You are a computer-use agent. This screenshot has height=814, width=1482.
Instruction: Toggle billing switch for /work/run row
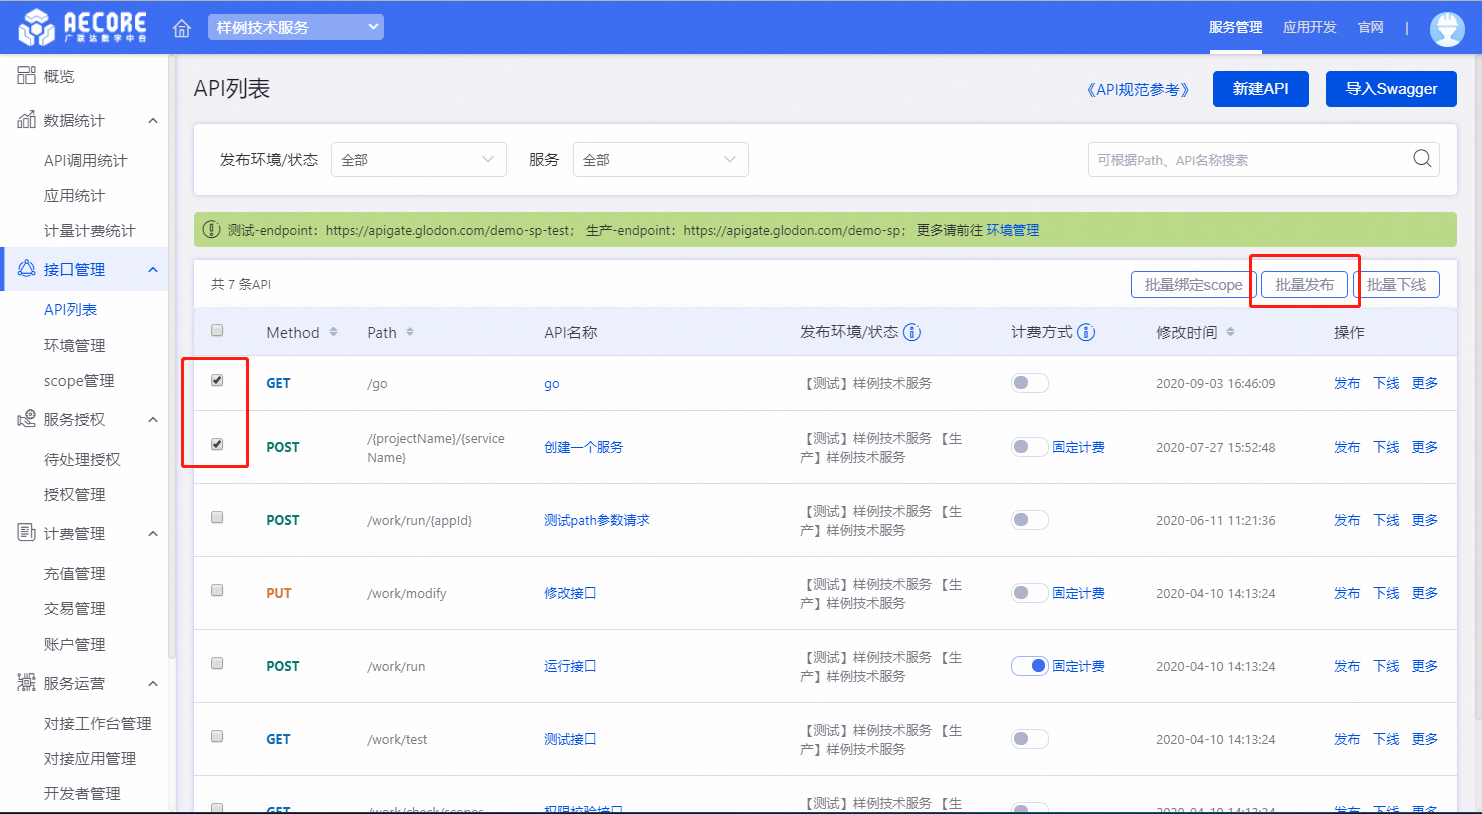1029,666
